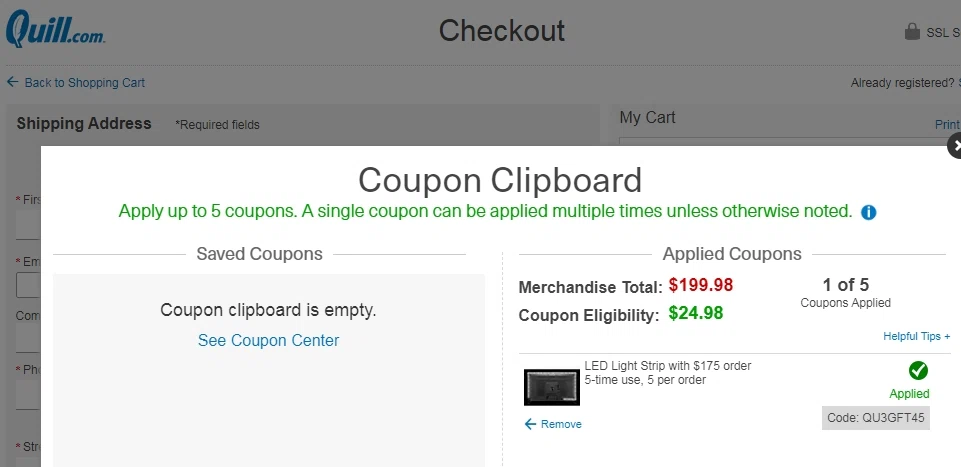961x467 pixels.
Task: Click the coupon code QU3GFT45 badge
Action: pyautogui.click(x=876, y=418)
